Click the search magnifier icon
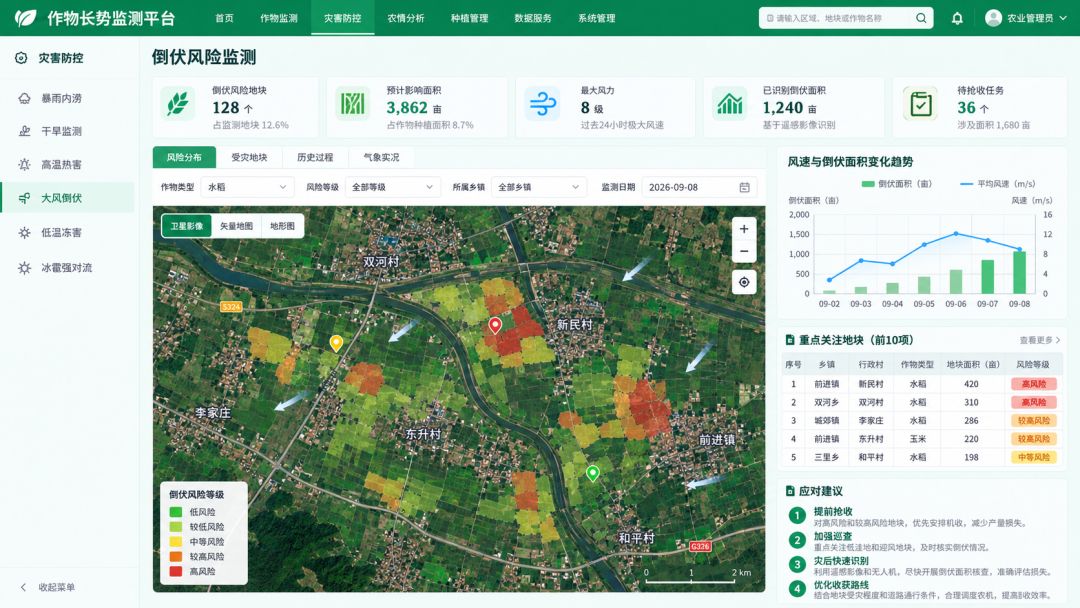This screenshot has width=1080, height=608. click(921, 18)
